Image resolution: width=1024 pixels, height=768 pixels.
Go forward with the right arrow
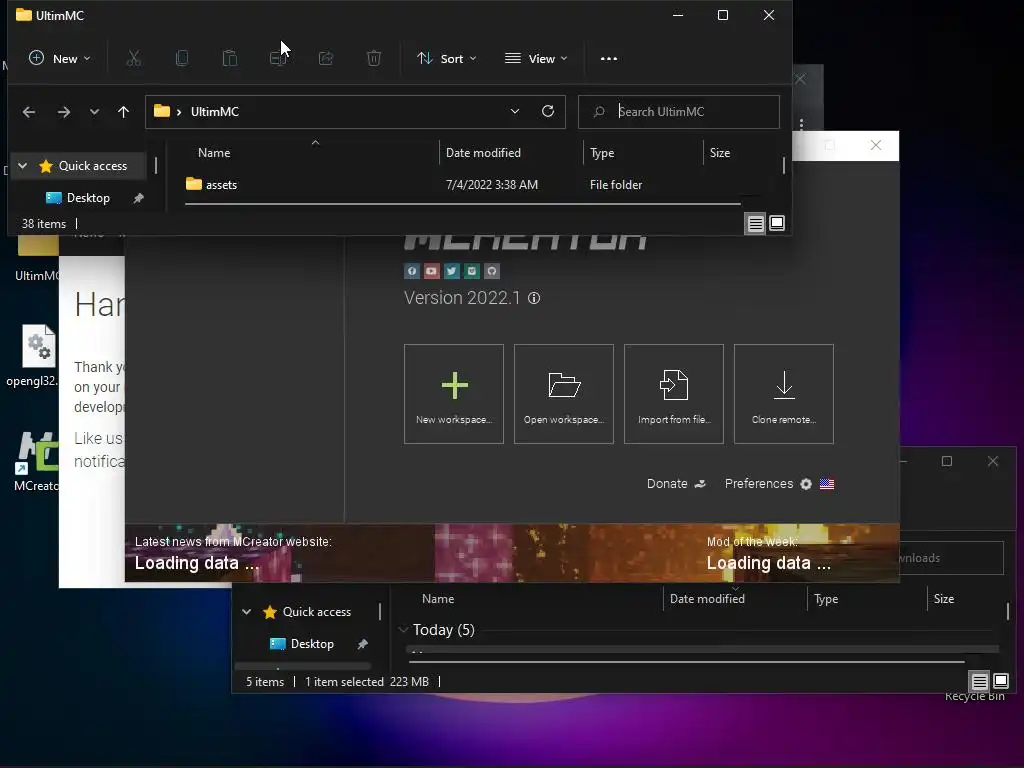pyautogui.click(x=63, y=112)
